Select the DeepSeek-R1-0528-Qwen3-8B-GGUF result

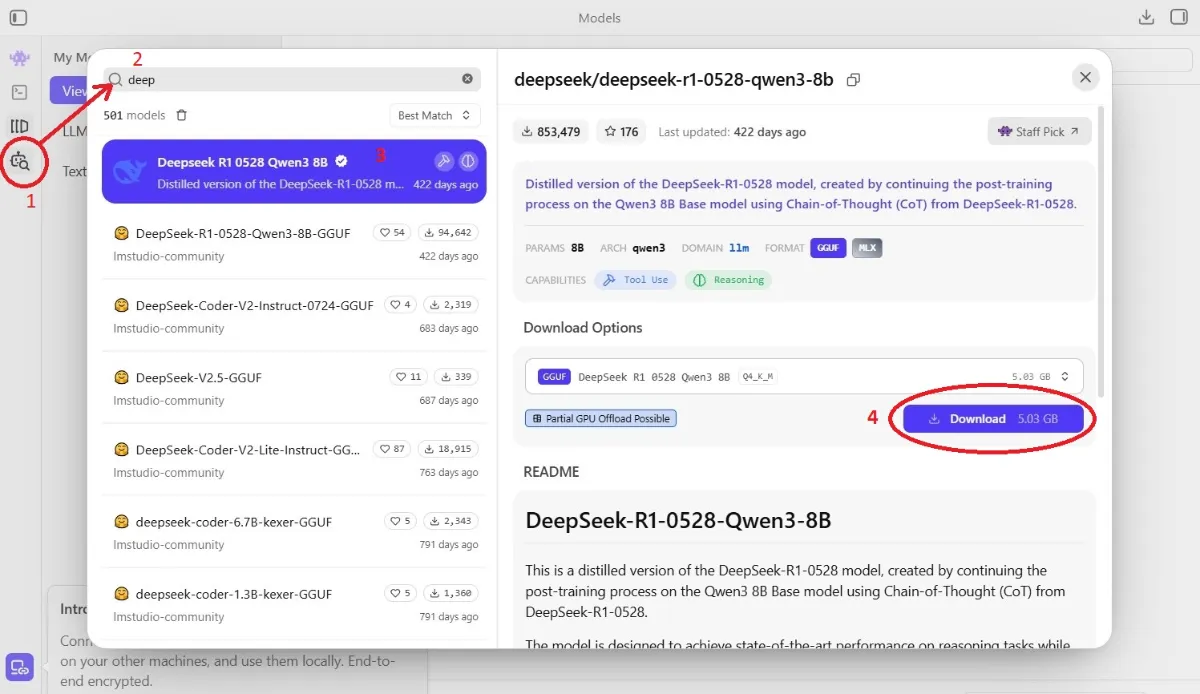pos(294,243)
